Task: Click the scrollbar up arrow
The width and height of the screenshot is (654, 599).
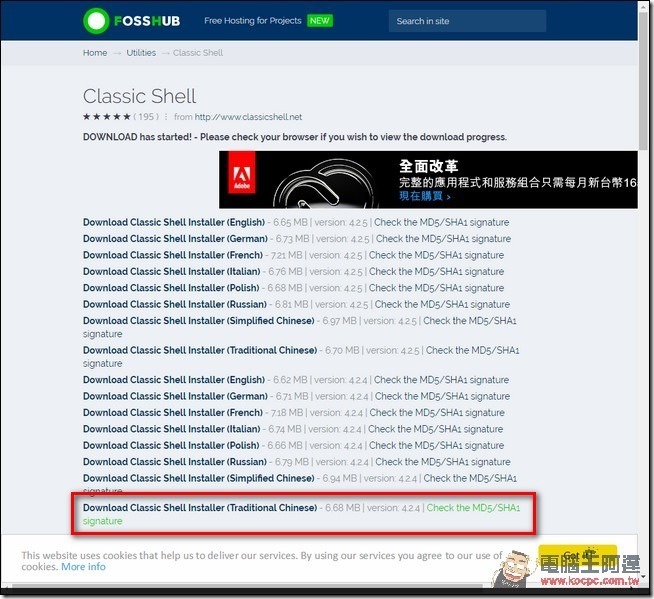Action: click(x=644, y=5)
